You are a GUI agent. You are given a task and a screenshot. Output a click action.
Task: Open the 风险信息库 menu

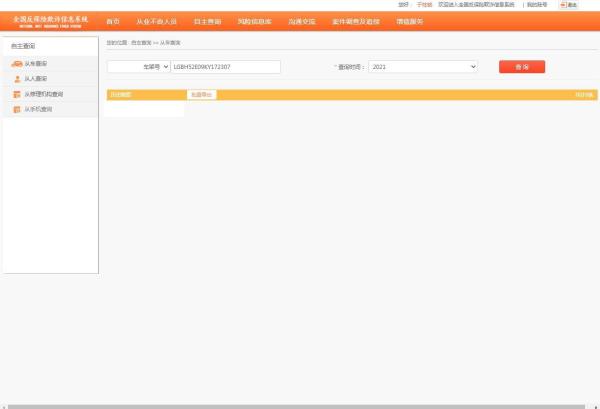pos(254,21)
